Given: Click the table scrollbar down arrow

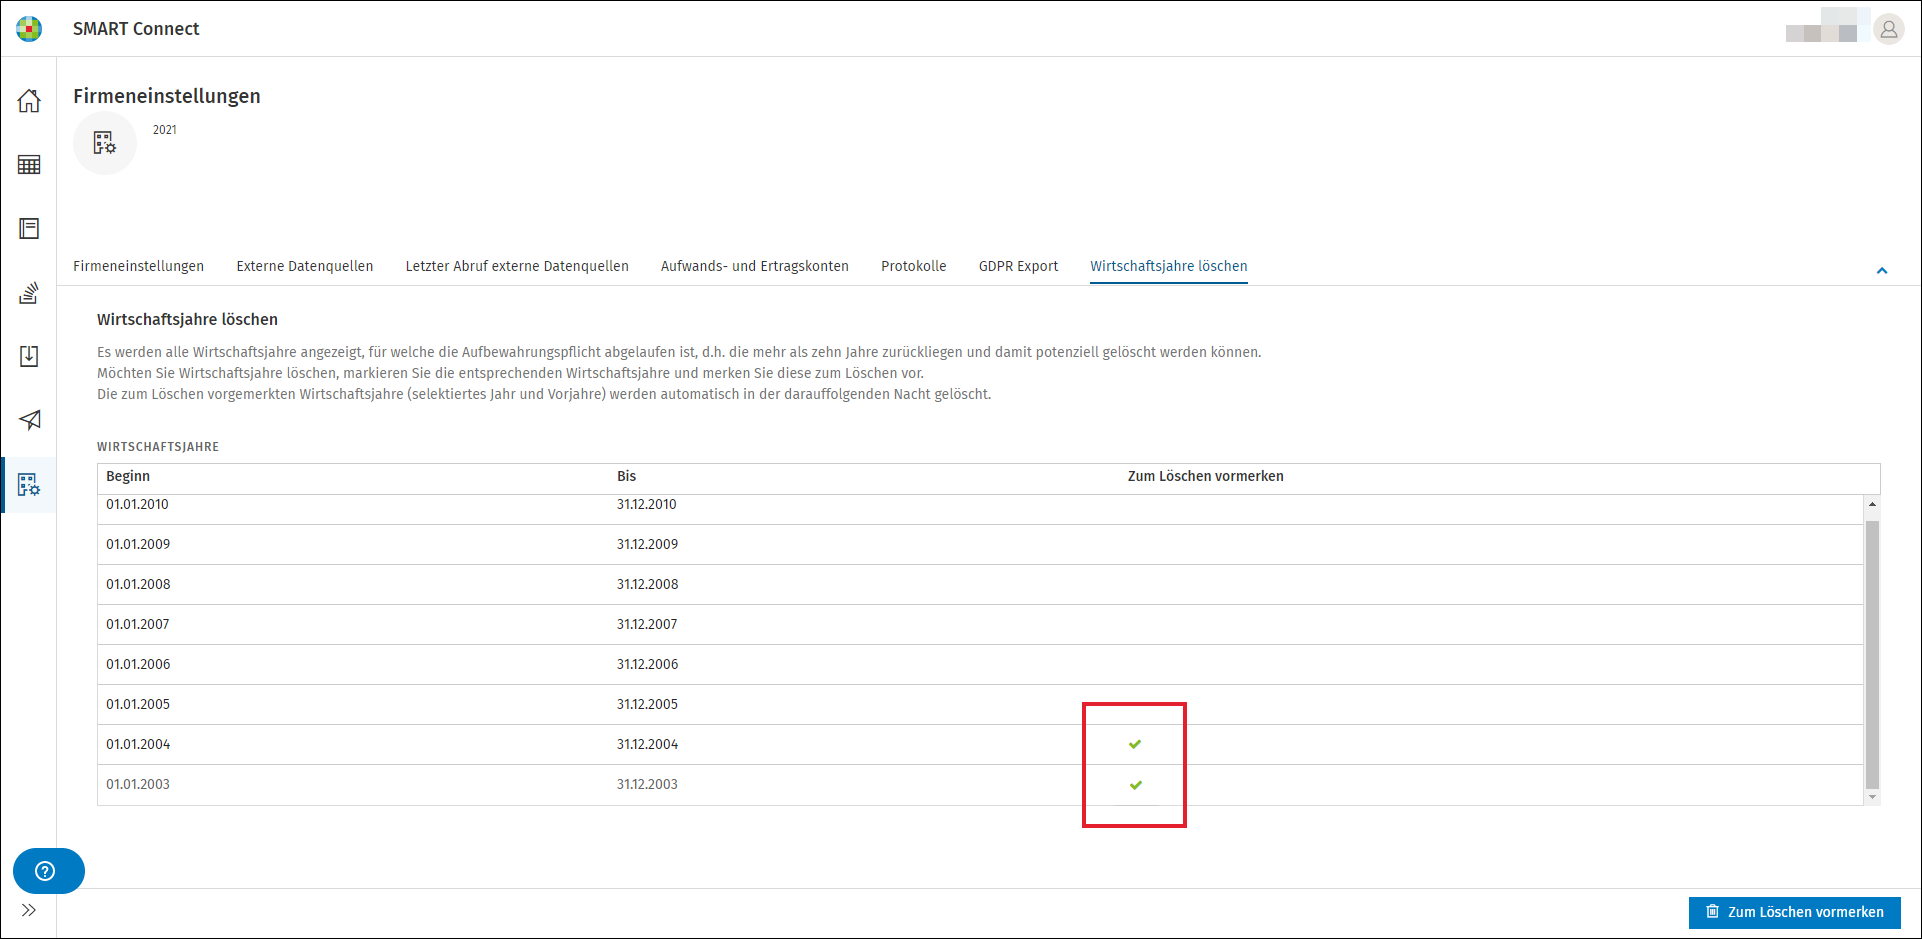Looking at the screenshot, I should click(x=1872, y=797).
